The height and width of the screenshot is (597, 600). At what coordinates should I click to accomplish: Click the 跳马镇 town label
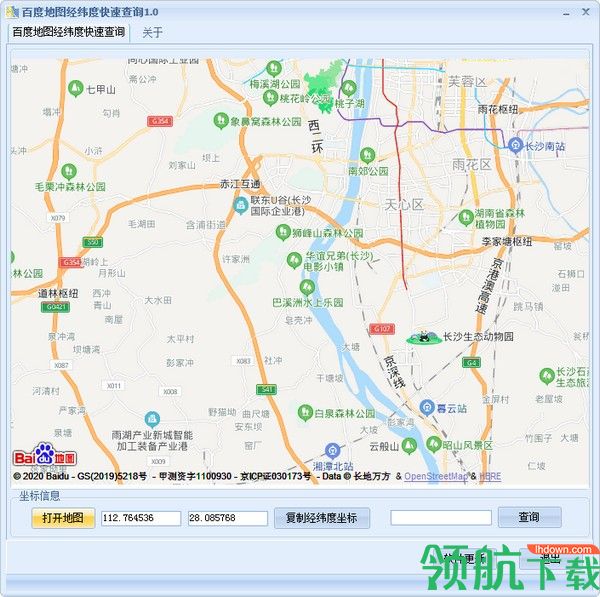[x=528, y=306]
